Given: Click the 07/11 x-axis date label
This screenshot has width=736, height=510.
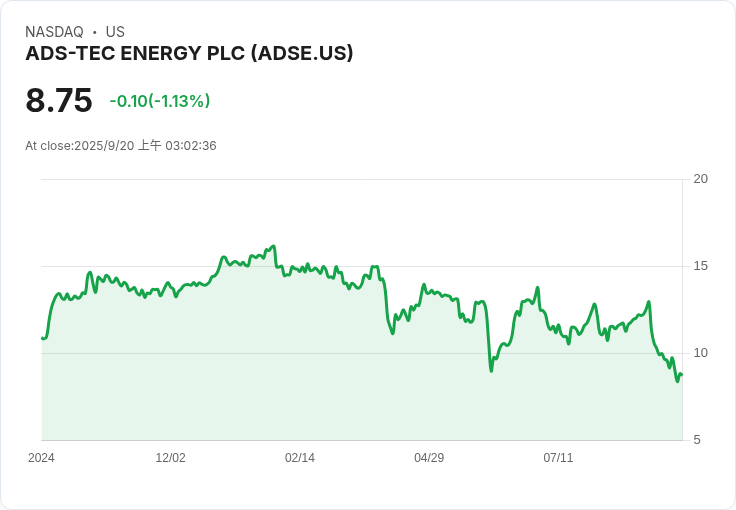Looking at the screenshot, I should point(558,458).
